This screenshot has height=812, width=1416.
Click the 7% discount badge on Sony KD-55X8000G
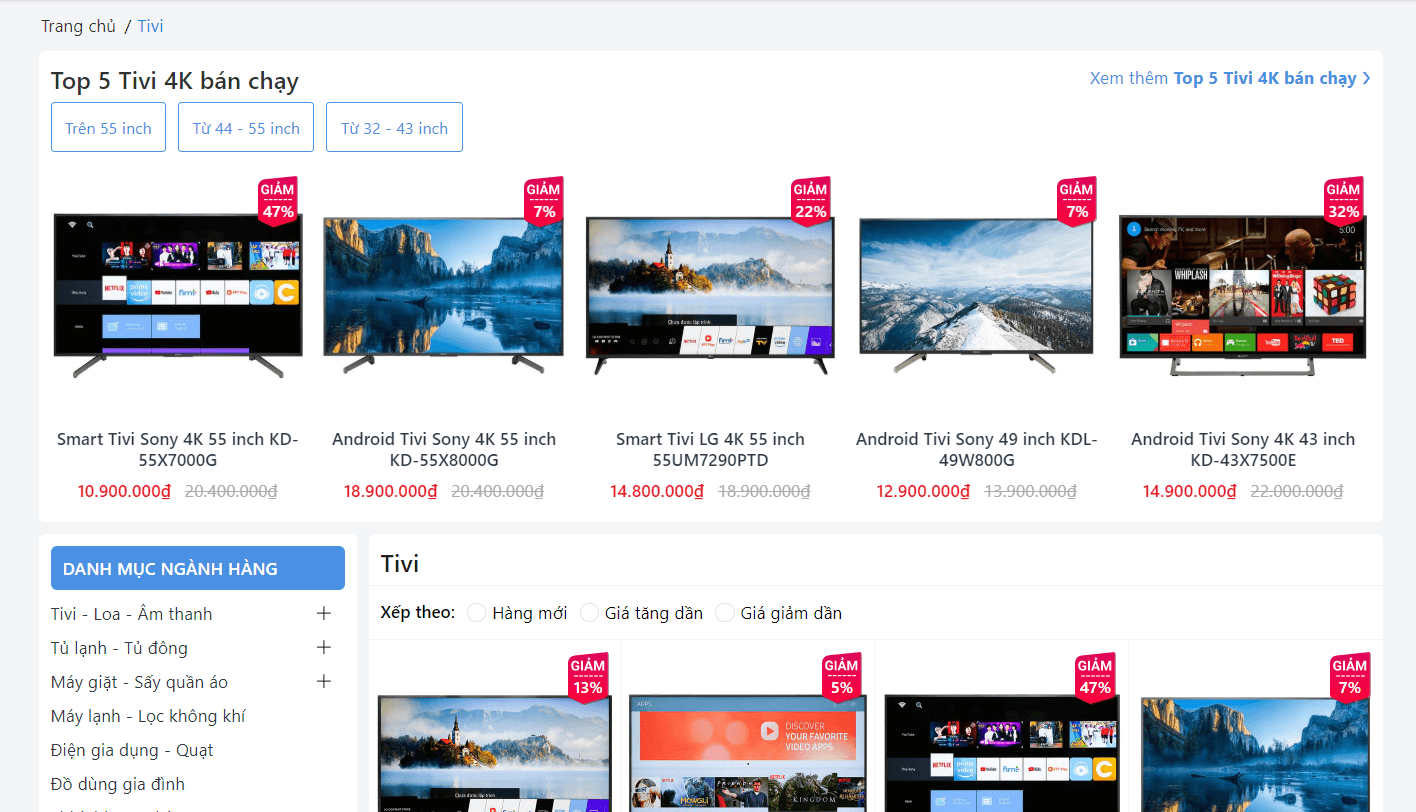pos(544,201)
